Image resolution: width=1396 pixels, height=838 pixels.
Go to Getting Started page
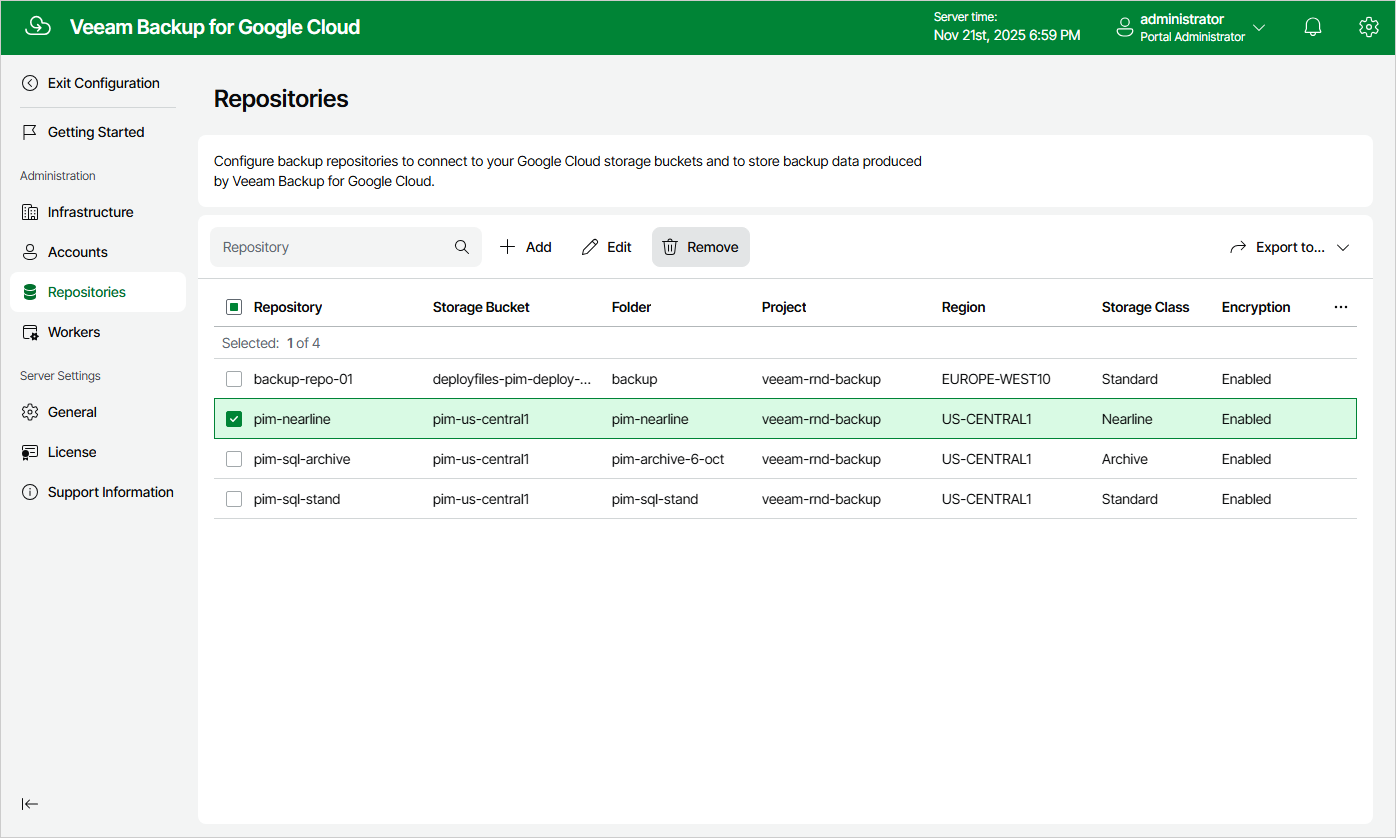pos(98,132)
